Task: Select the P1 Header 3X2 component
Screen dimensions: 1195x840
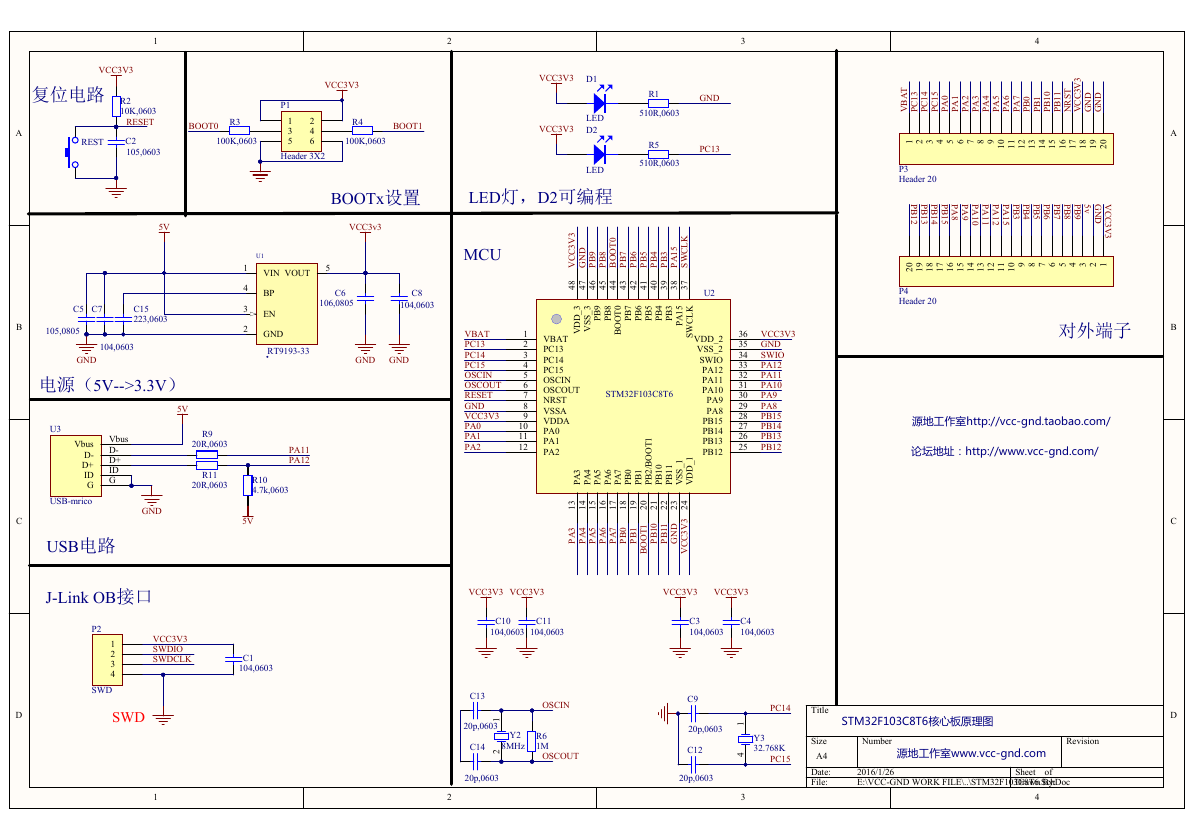Action: pyautogui.click(x=301, y=131)
